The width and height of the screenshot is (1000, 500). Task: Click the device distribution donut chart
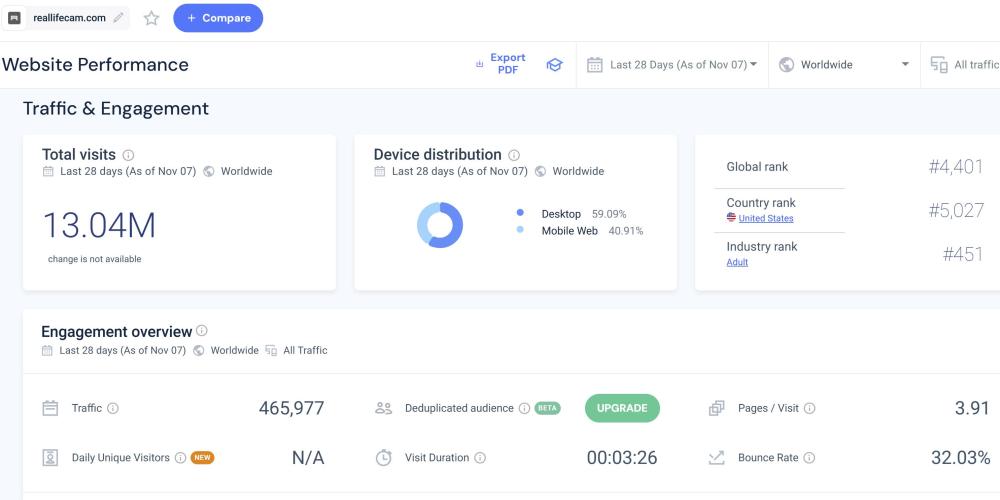point(440,225)
